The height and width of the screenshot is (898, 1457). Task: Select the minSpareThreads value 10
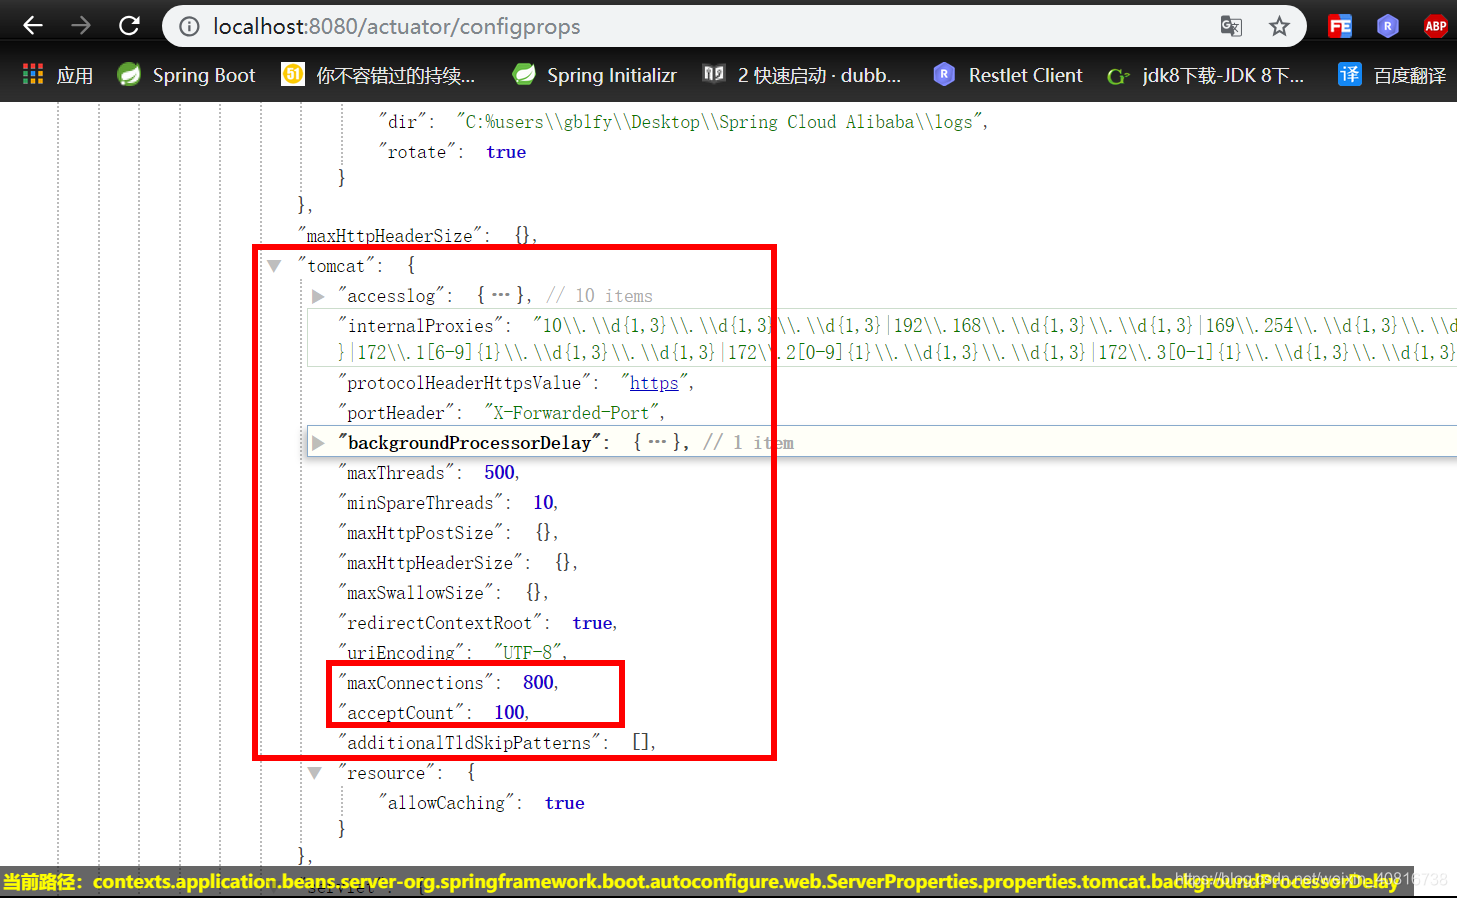(x=543, y=503)
